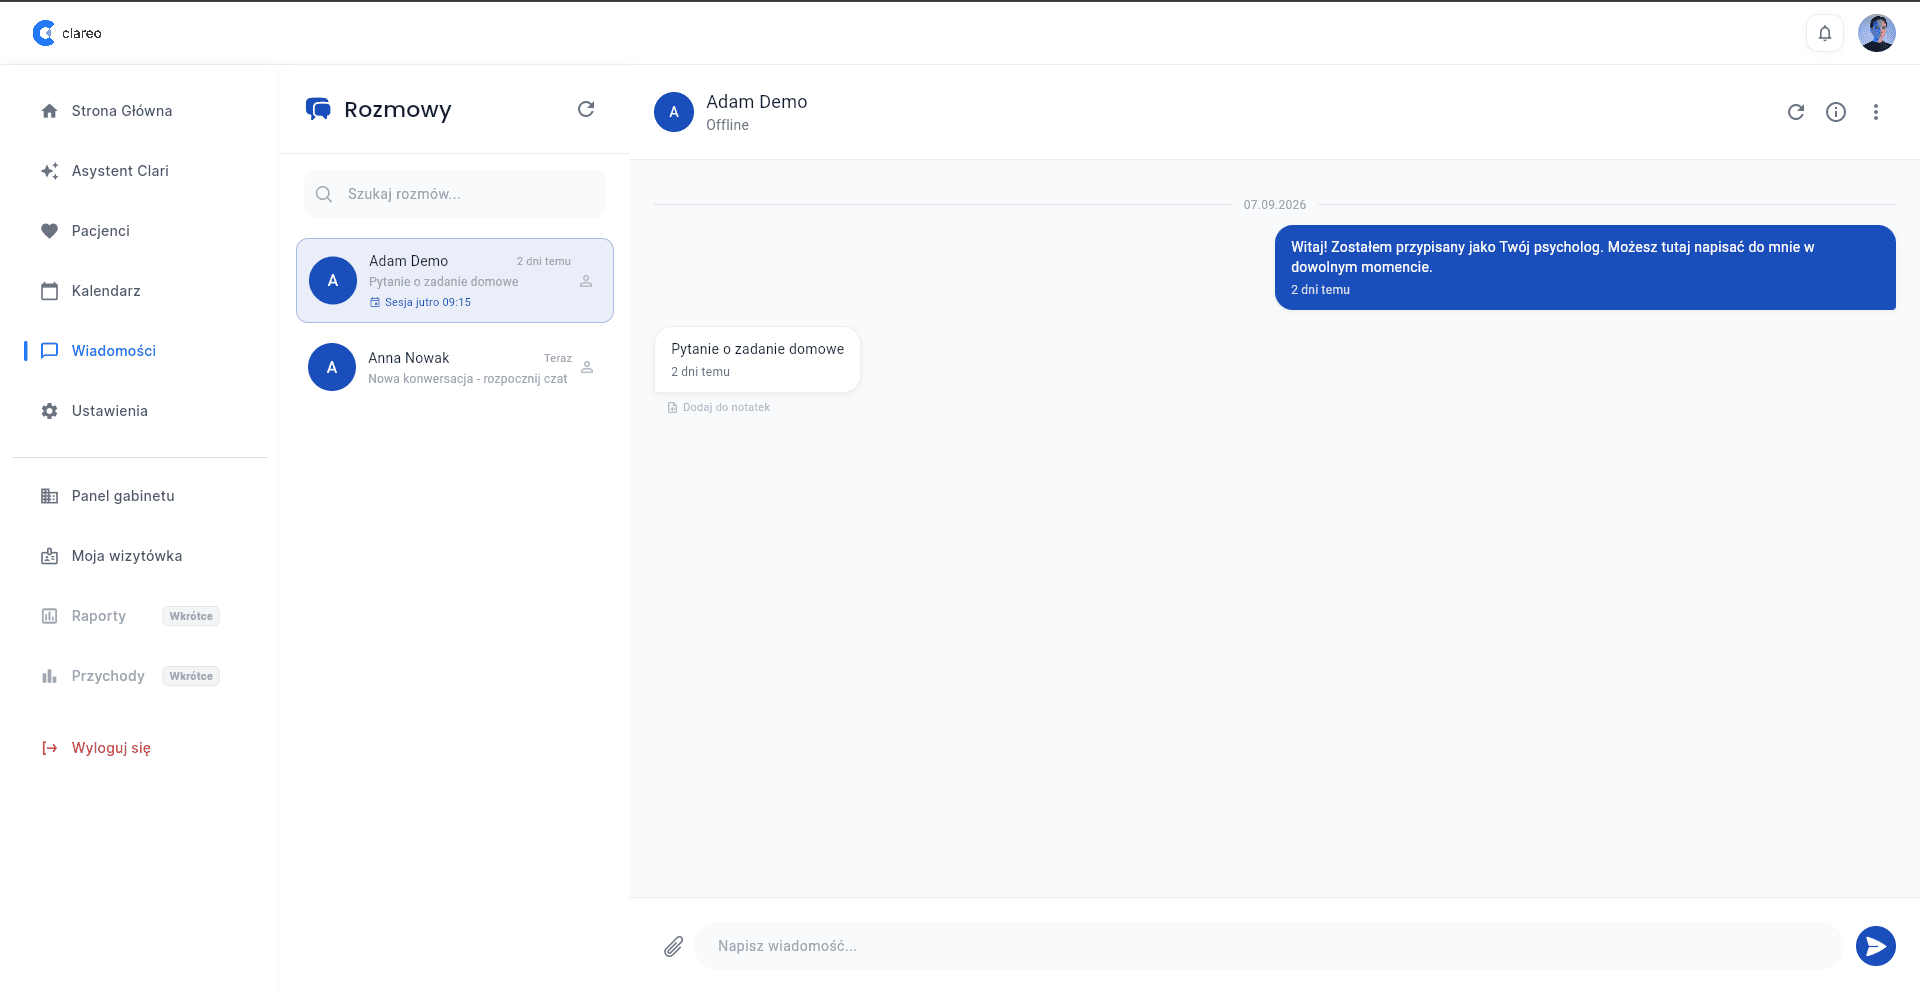Click Dodaj do notatek under message

click(719, 407)
